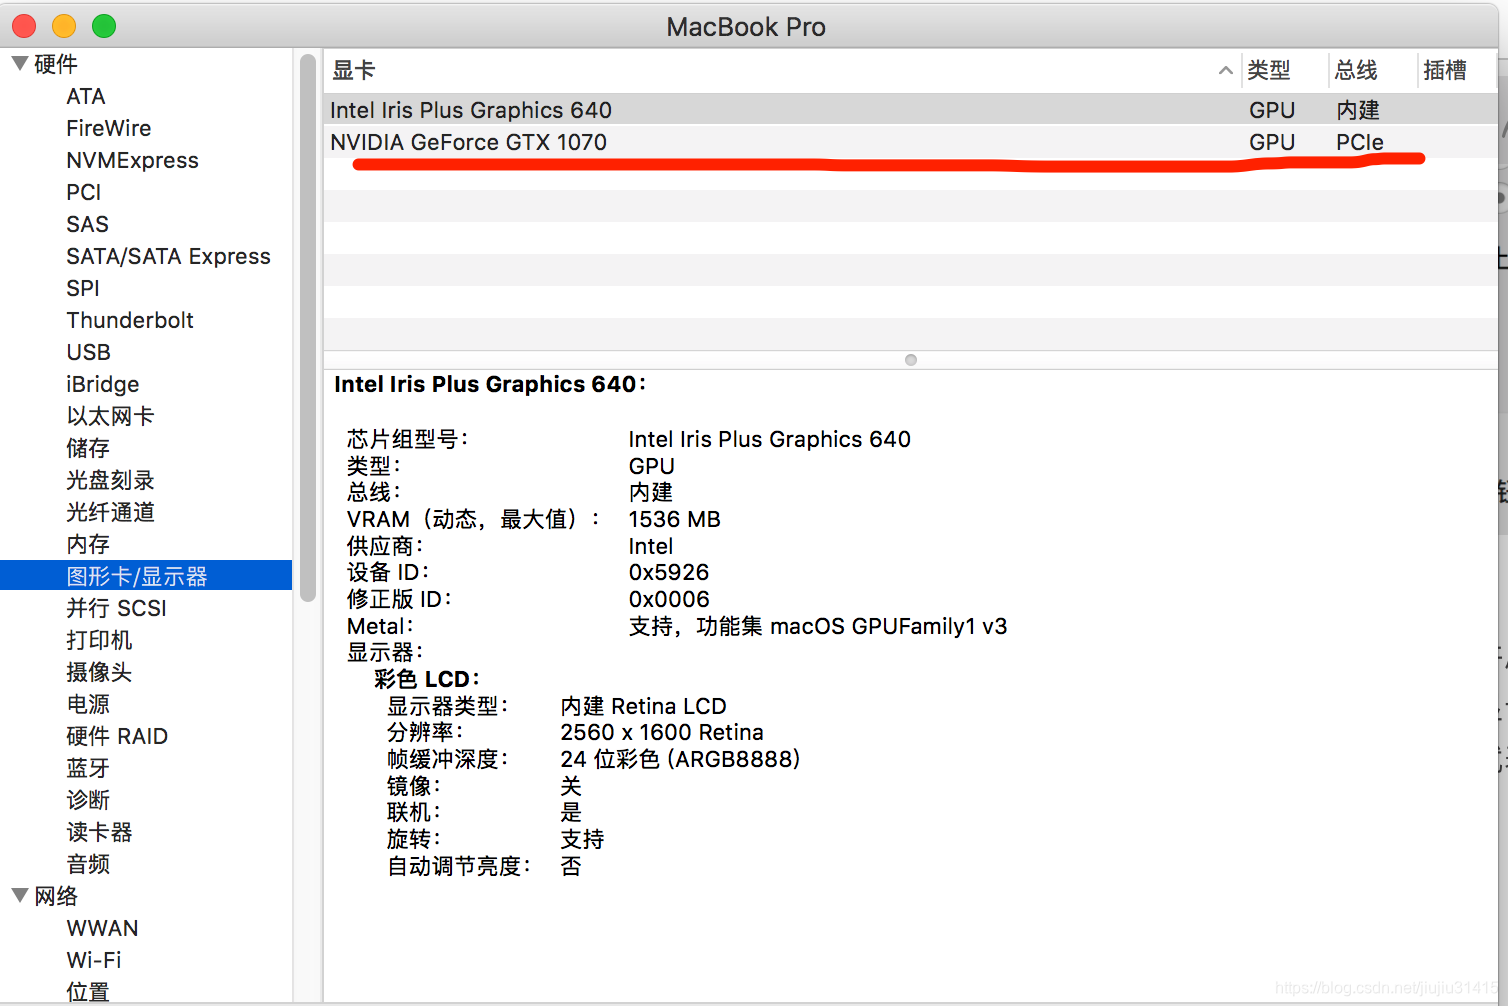Screen dimensions: 1508x1006
Task: Select 打印机 printer entry
Action: click(x=99, y=640)
